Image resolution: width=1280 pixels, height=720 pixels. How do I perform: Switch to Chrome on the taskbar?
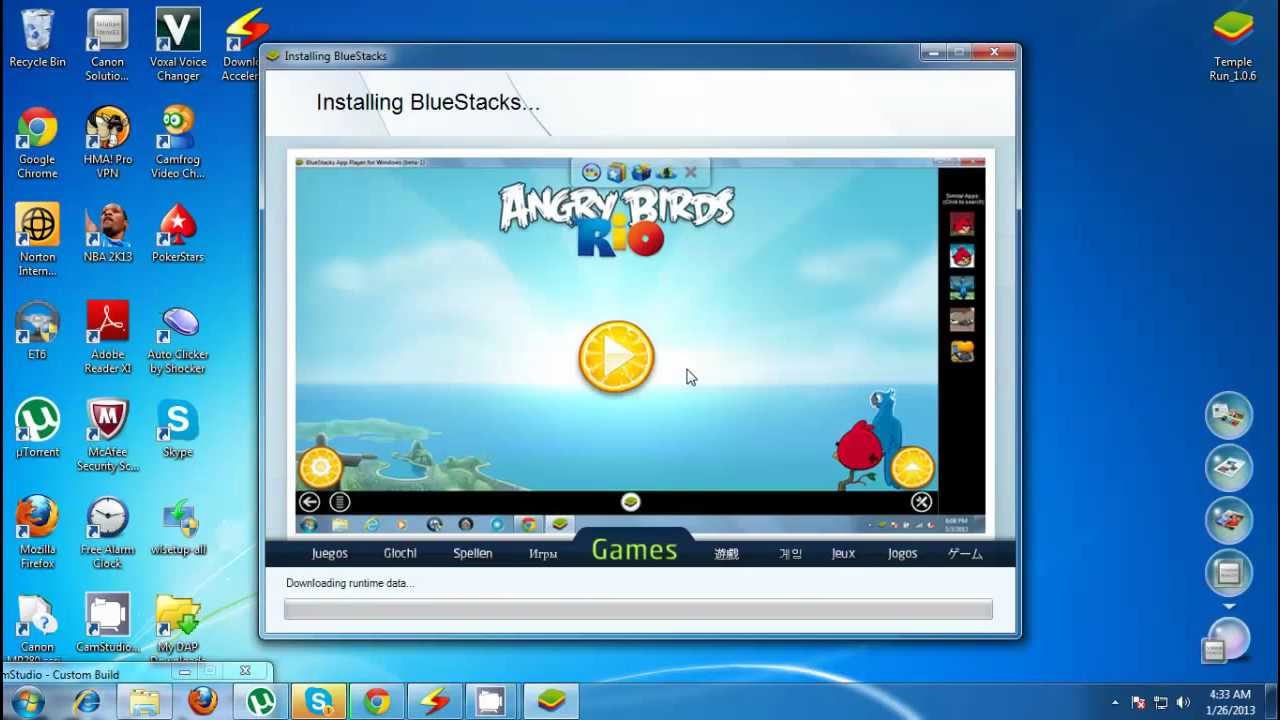click(377, 702)
